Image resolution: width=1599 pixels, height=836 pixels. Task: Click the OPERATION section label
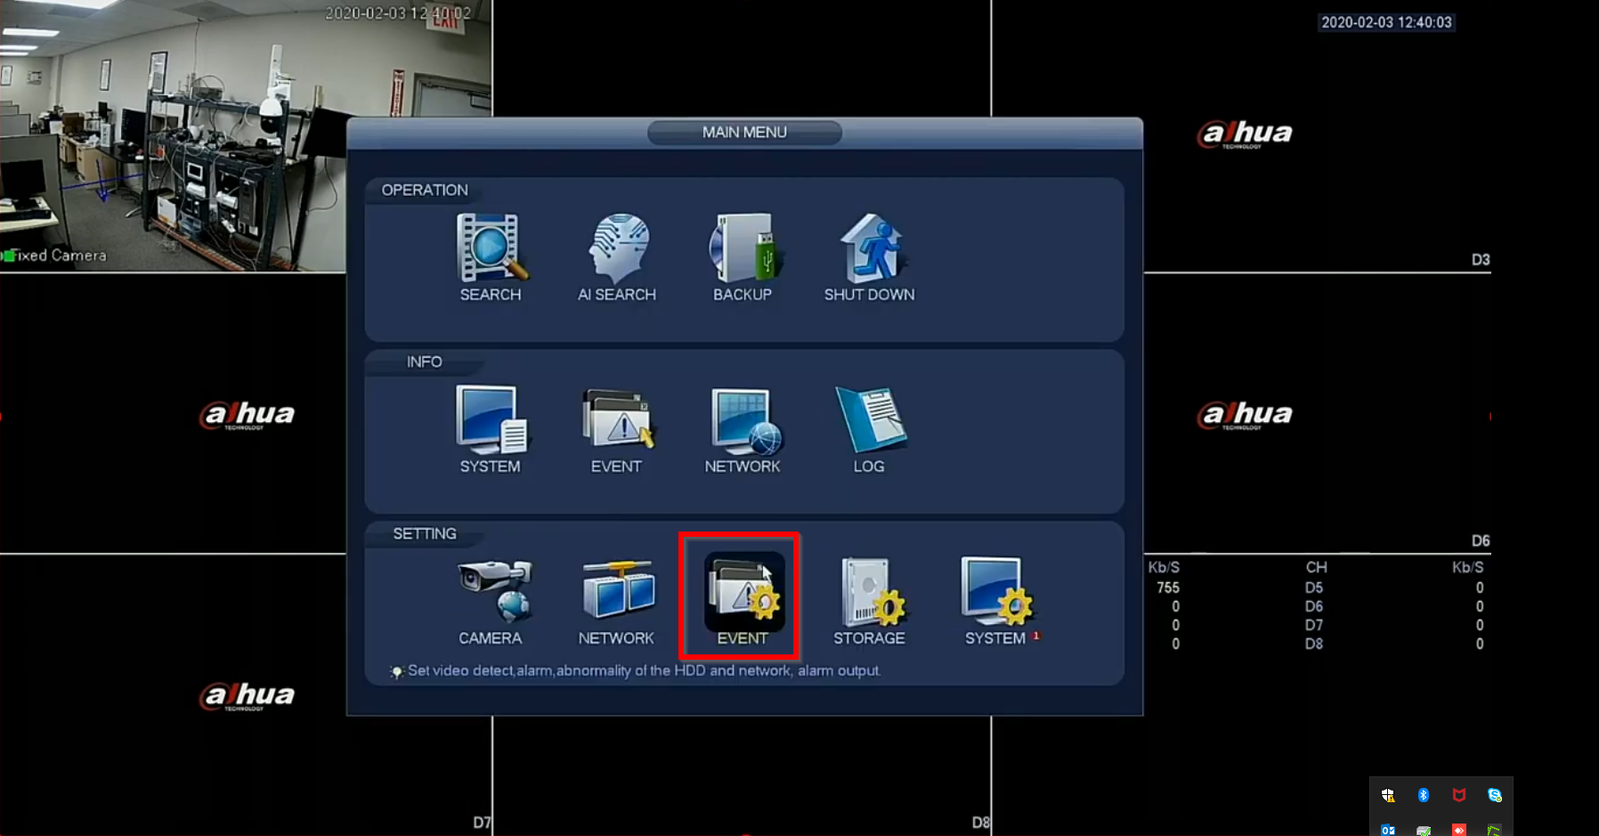click(x=424, y=190)
